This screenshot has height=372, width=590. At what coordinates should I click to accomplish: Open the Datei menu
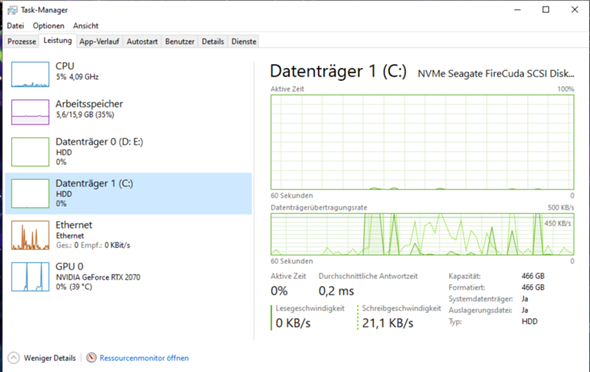point(15,26)
